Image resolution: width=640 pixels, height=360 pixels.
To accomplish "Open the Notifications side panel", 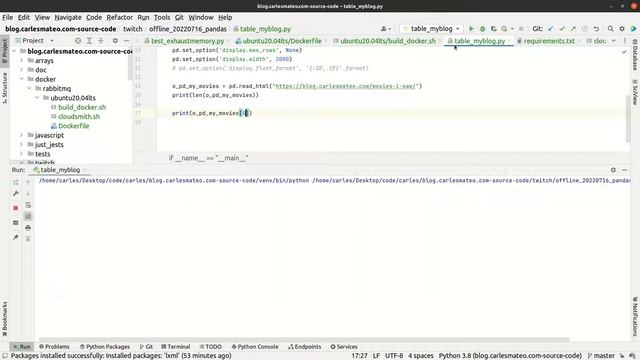I will (x=635, y=316).
